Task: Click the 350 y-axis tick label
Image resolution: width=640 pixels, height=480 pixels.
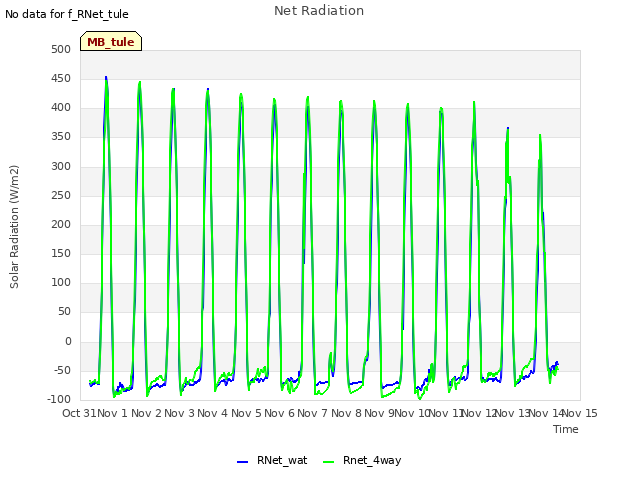Action: (61, 137)
